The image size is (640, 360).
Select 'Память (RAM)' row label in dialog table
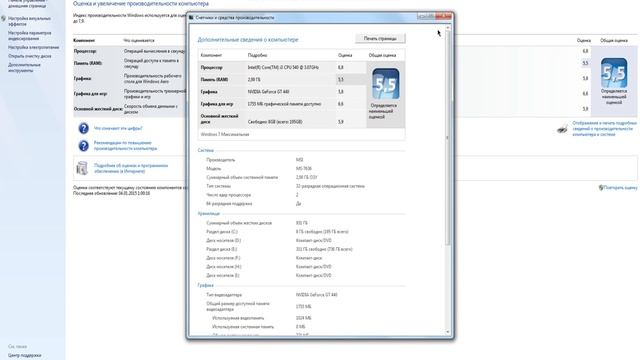pos(214,80)
